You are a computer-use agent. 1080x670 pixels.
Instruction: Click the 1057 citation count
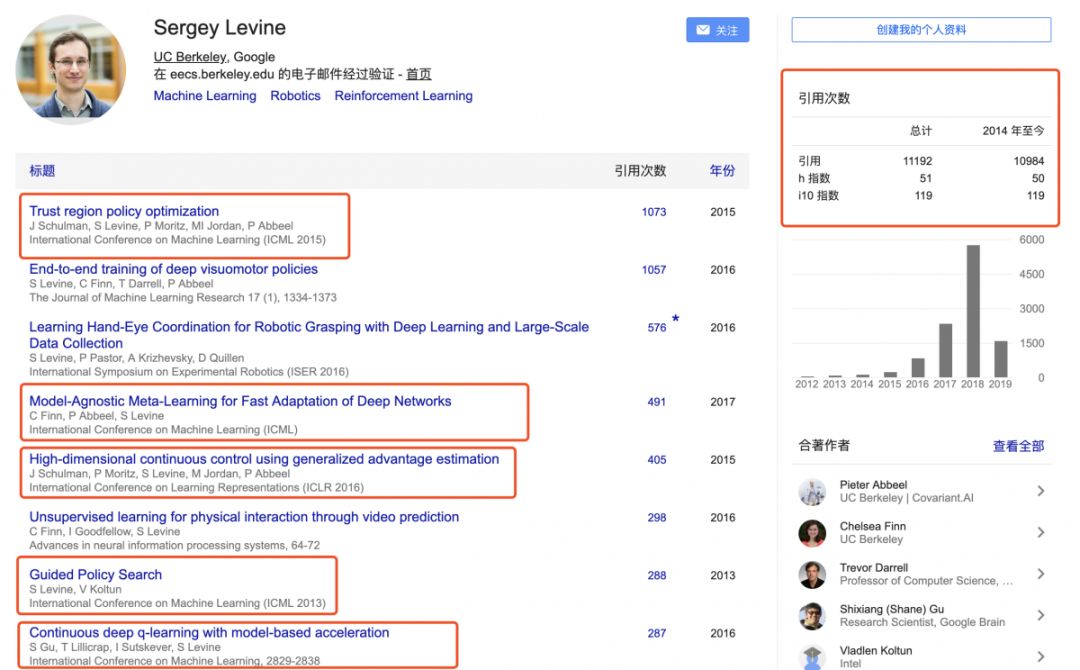pyautogui.click(x=654, y=270)
